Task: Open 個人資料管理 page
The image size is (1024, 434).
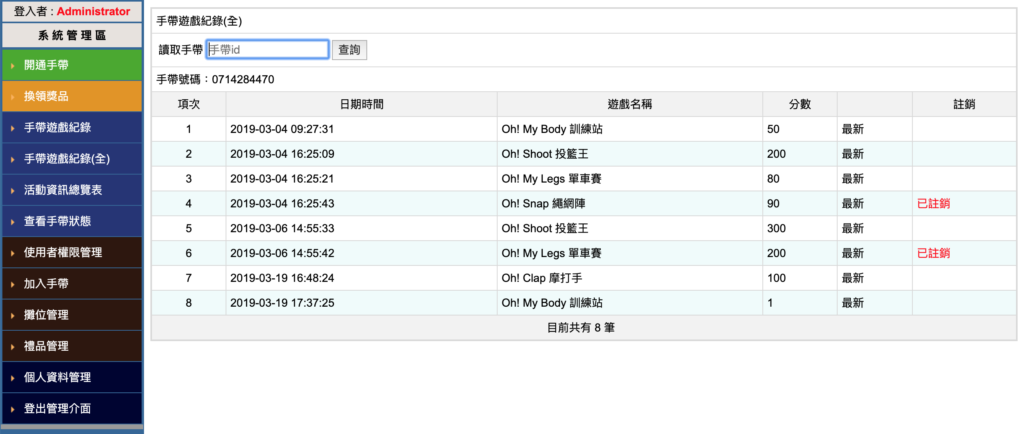Action: pos(71,377)
